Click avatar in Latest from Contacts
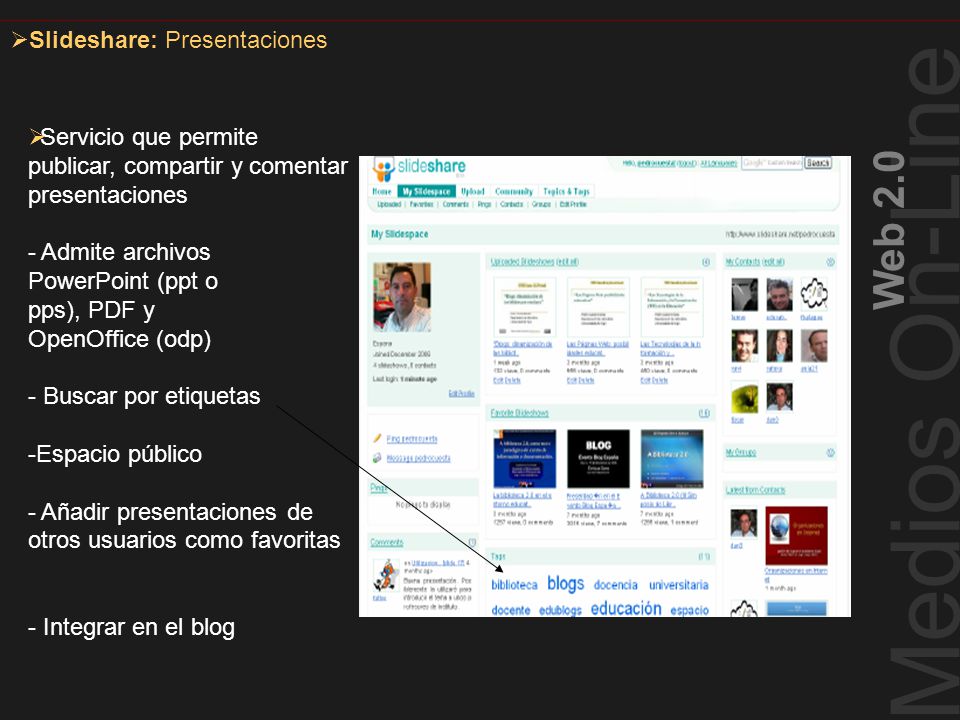The image size is (960, 720). tap(744, 523)
